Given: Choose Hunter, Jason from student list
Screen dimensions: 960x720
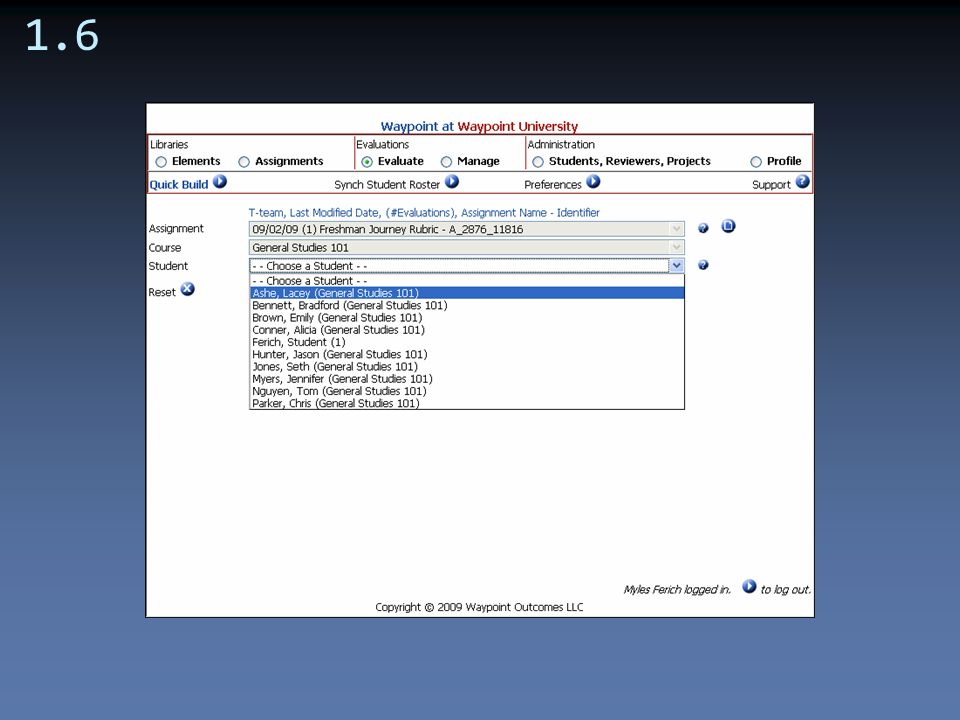Looking at the screenshot, I should (467, 354).
